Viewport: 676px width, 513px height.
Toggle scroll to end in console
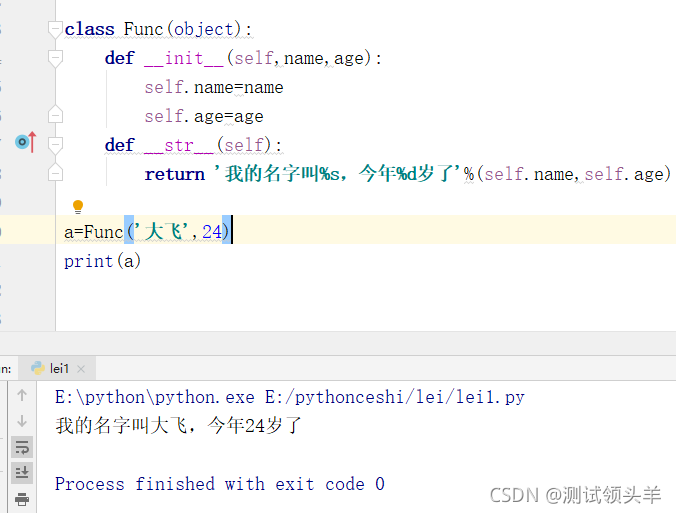(22, 472)
